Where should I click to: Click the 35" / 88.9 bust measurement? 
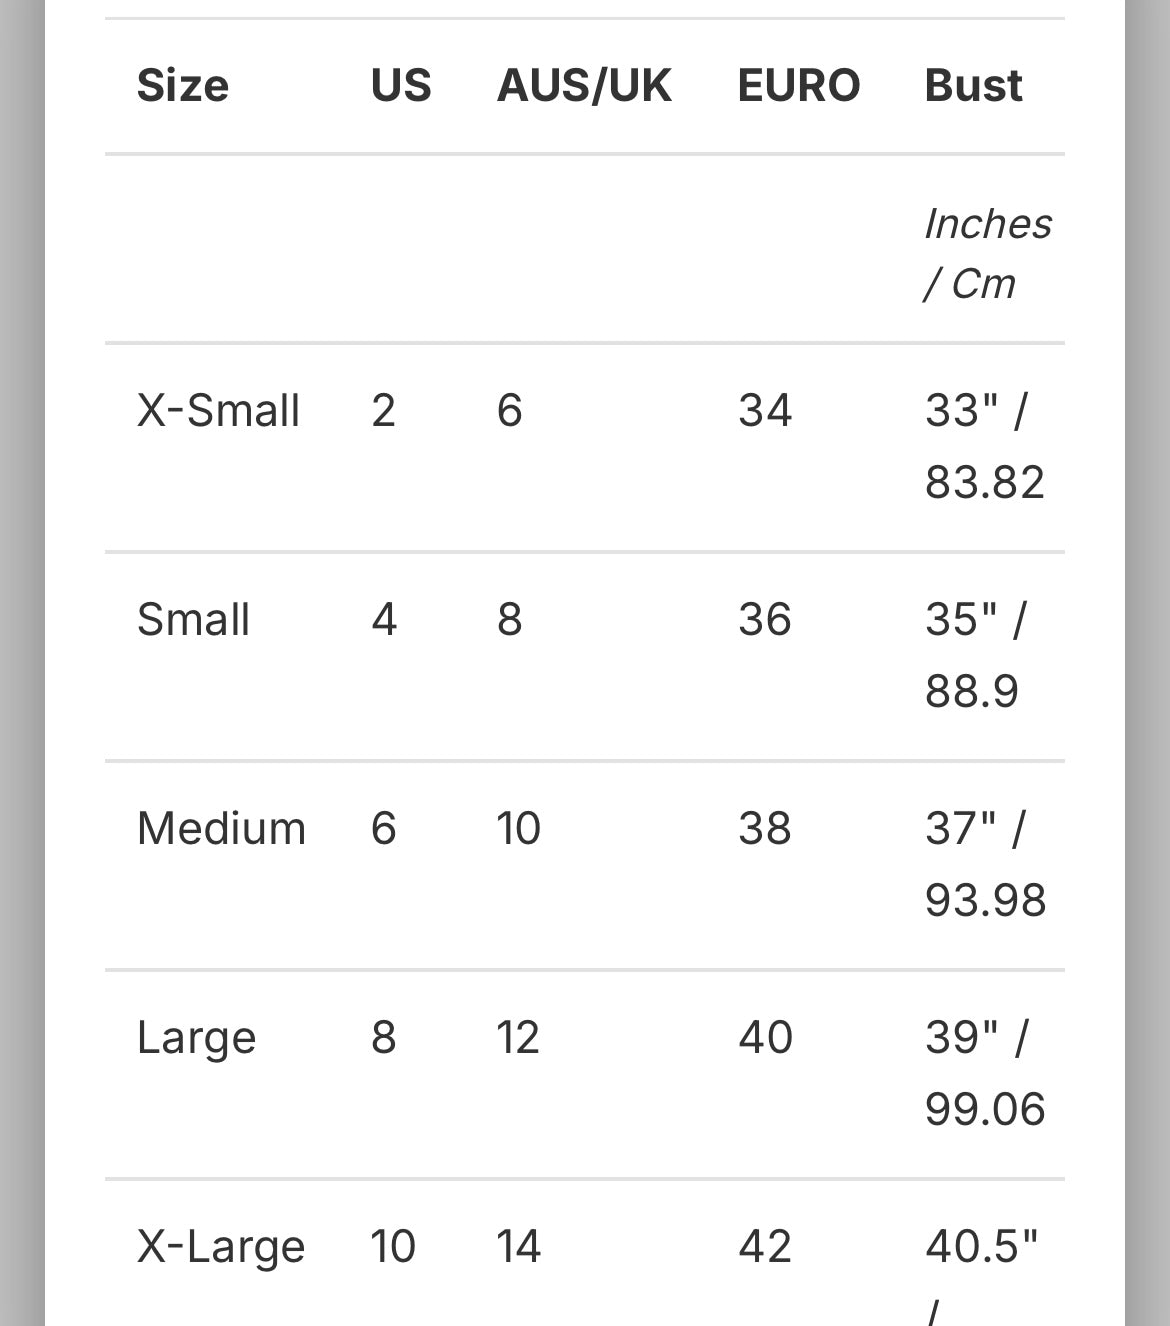(975, 655)
